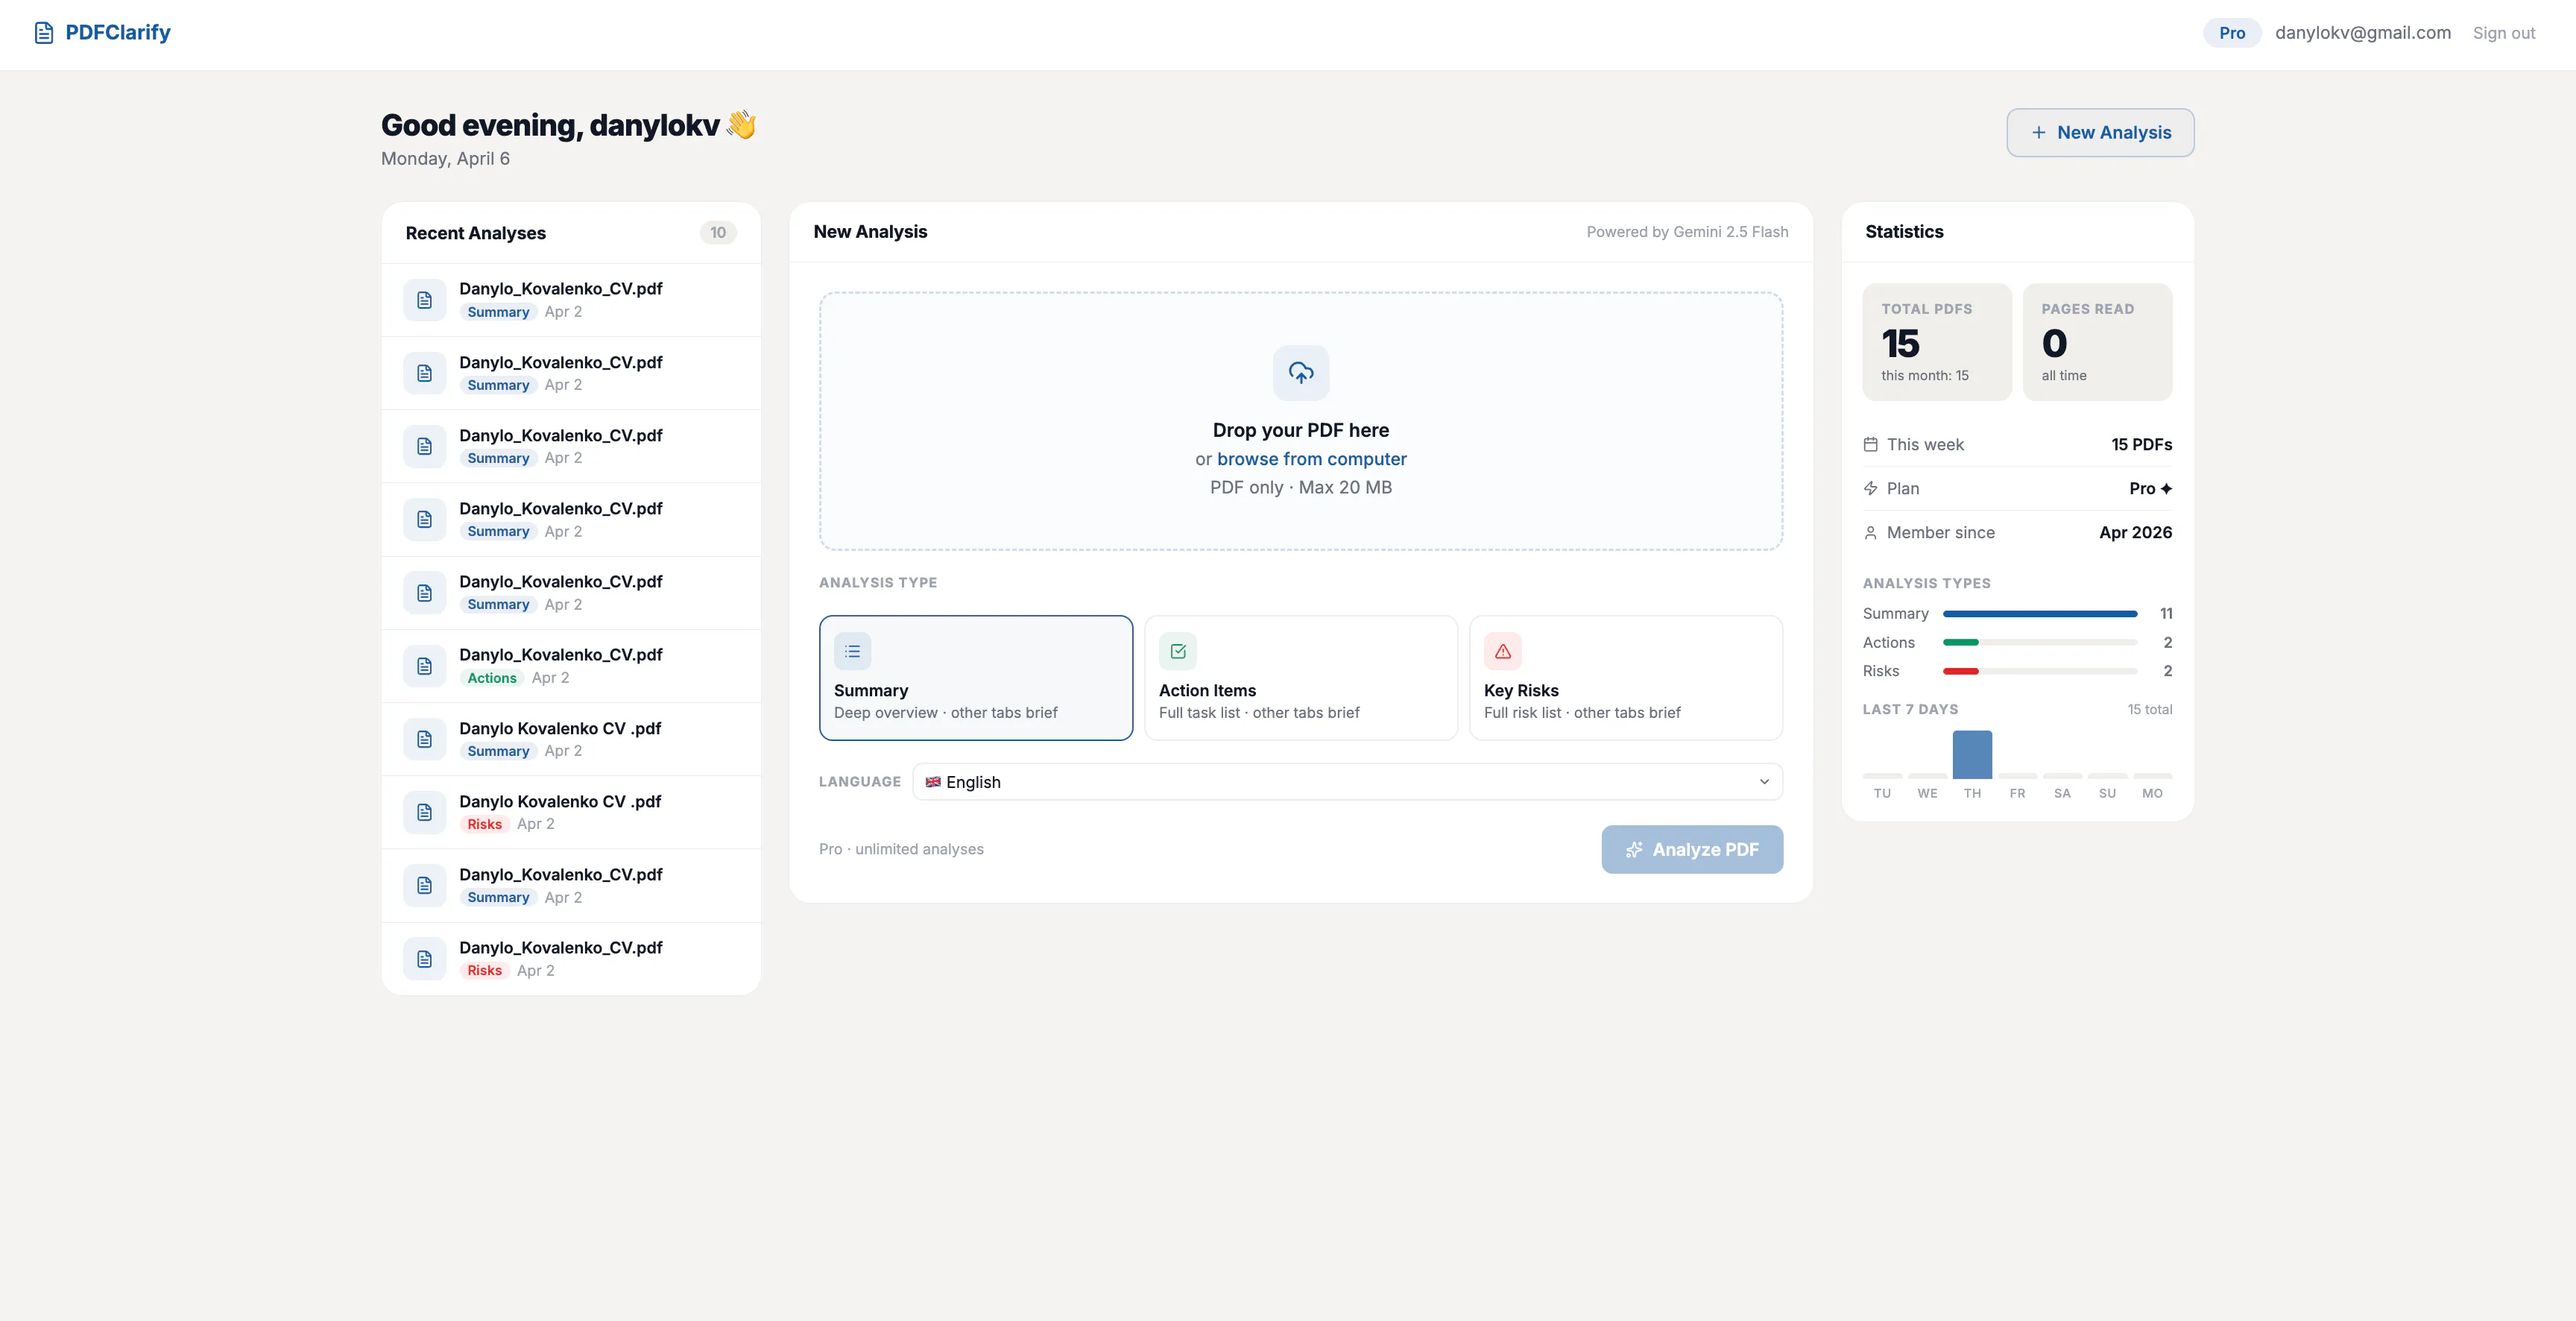Viewport: 2576px width, 1321px height.
Task: Click file icon of 'Danylo Kovalenko CV .pdf' Risks row
Action: (424, 812)
